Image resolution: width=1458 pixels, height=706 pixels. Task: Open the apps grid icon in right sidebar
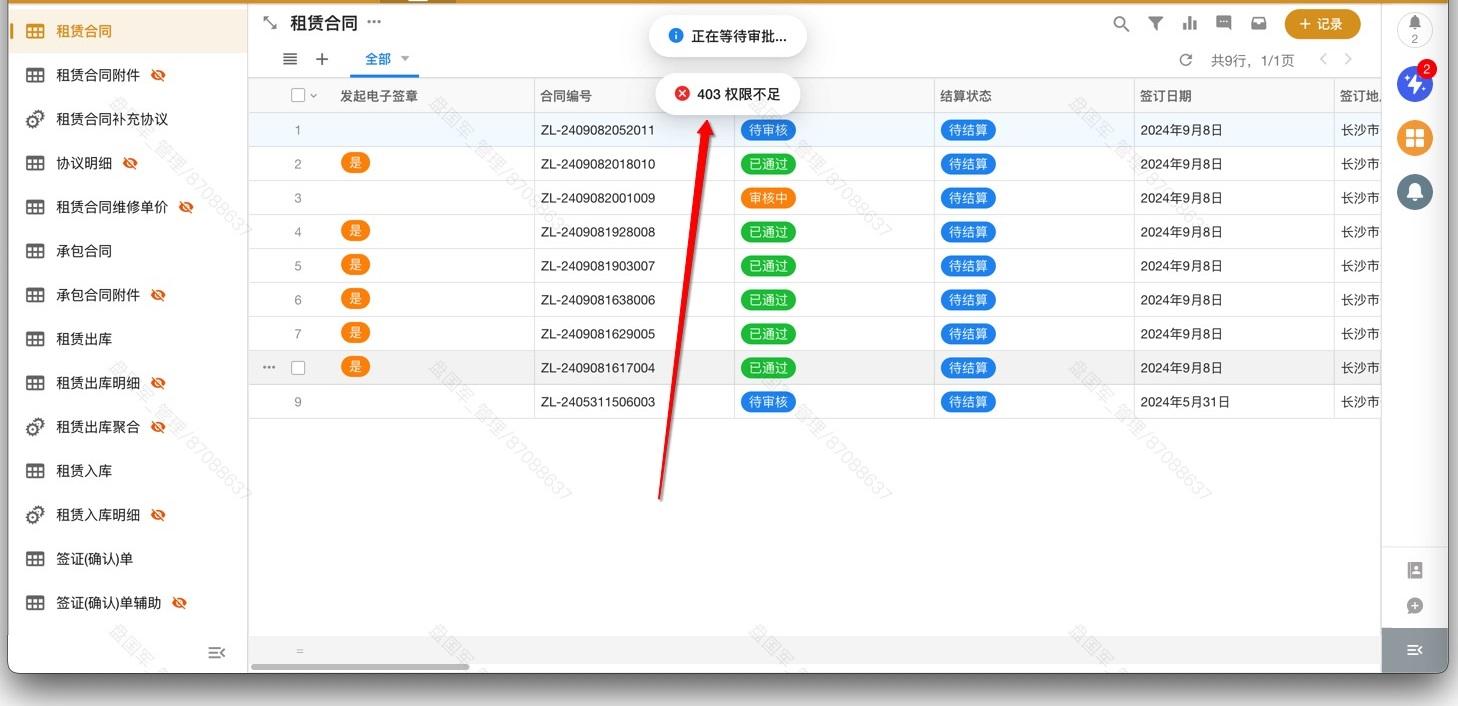coord(1414,138)
